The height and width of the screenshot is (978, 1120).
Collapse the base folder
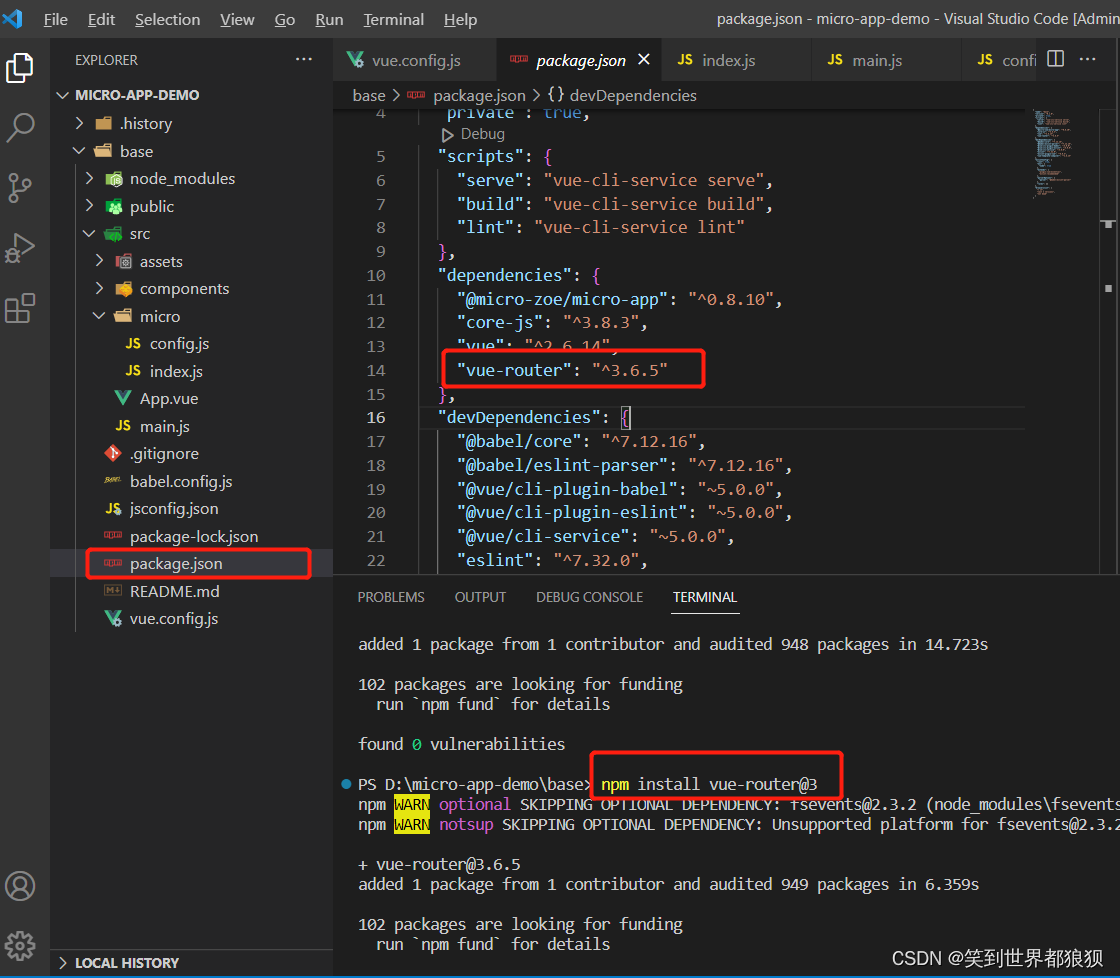point(193,151)
